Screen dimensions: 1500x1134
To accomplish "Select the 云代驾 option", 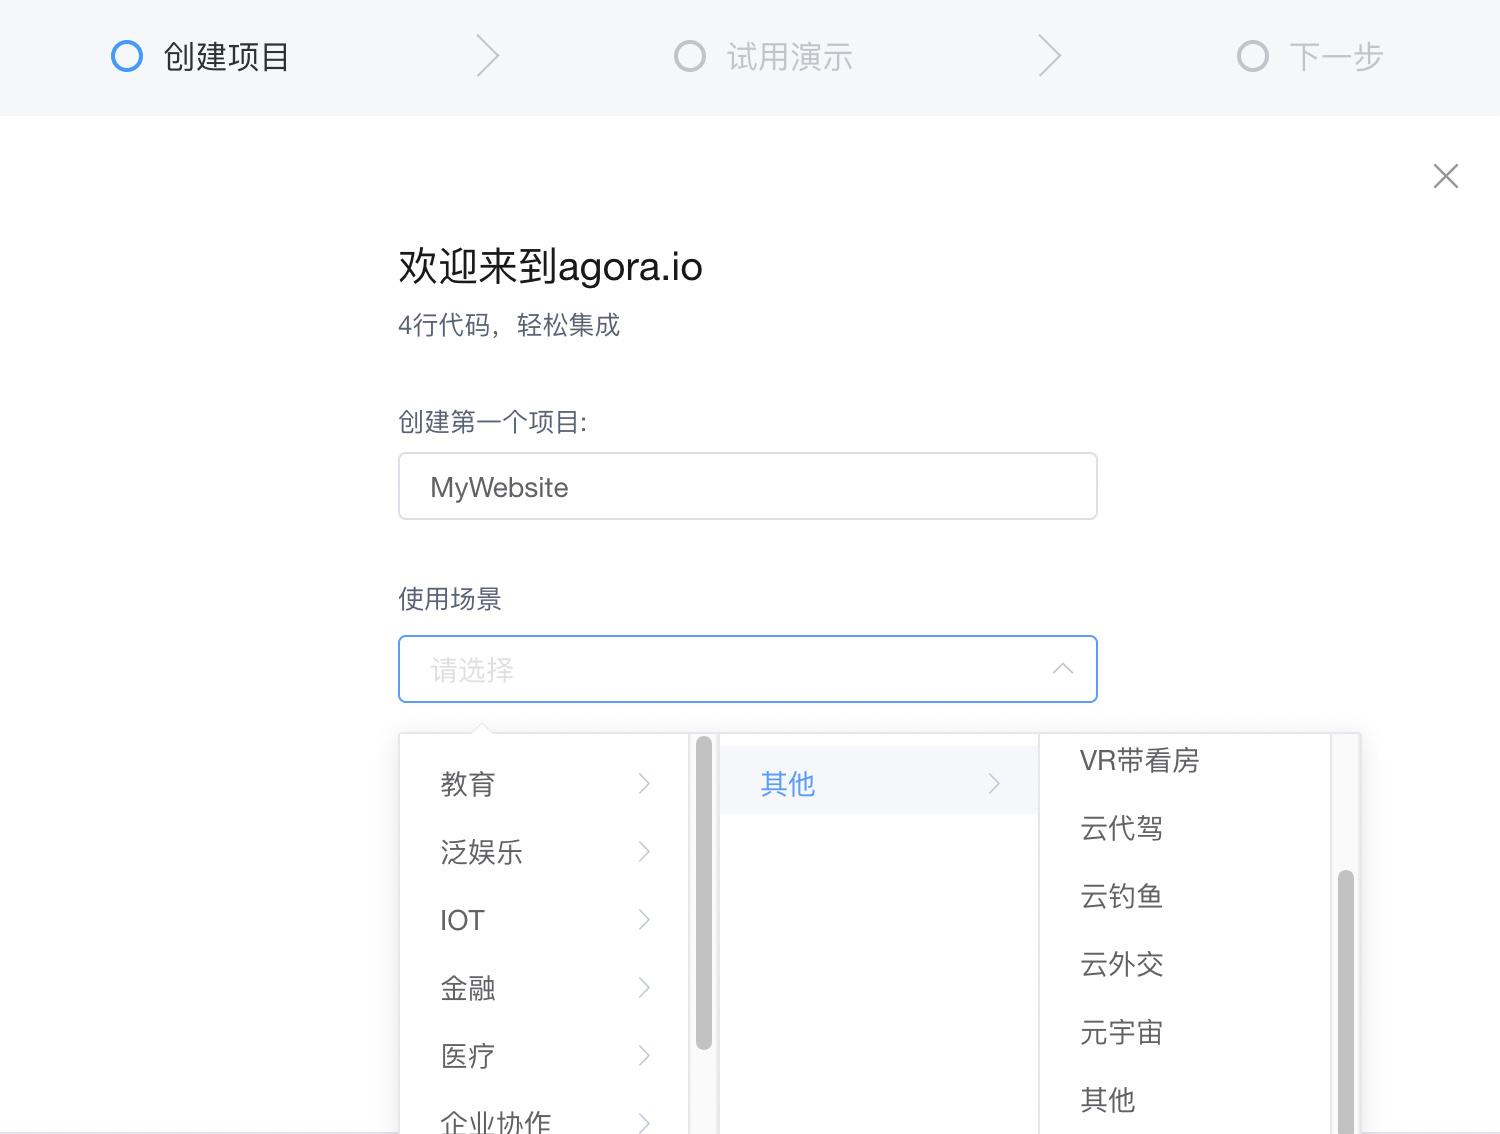I will pos(1121,829).
